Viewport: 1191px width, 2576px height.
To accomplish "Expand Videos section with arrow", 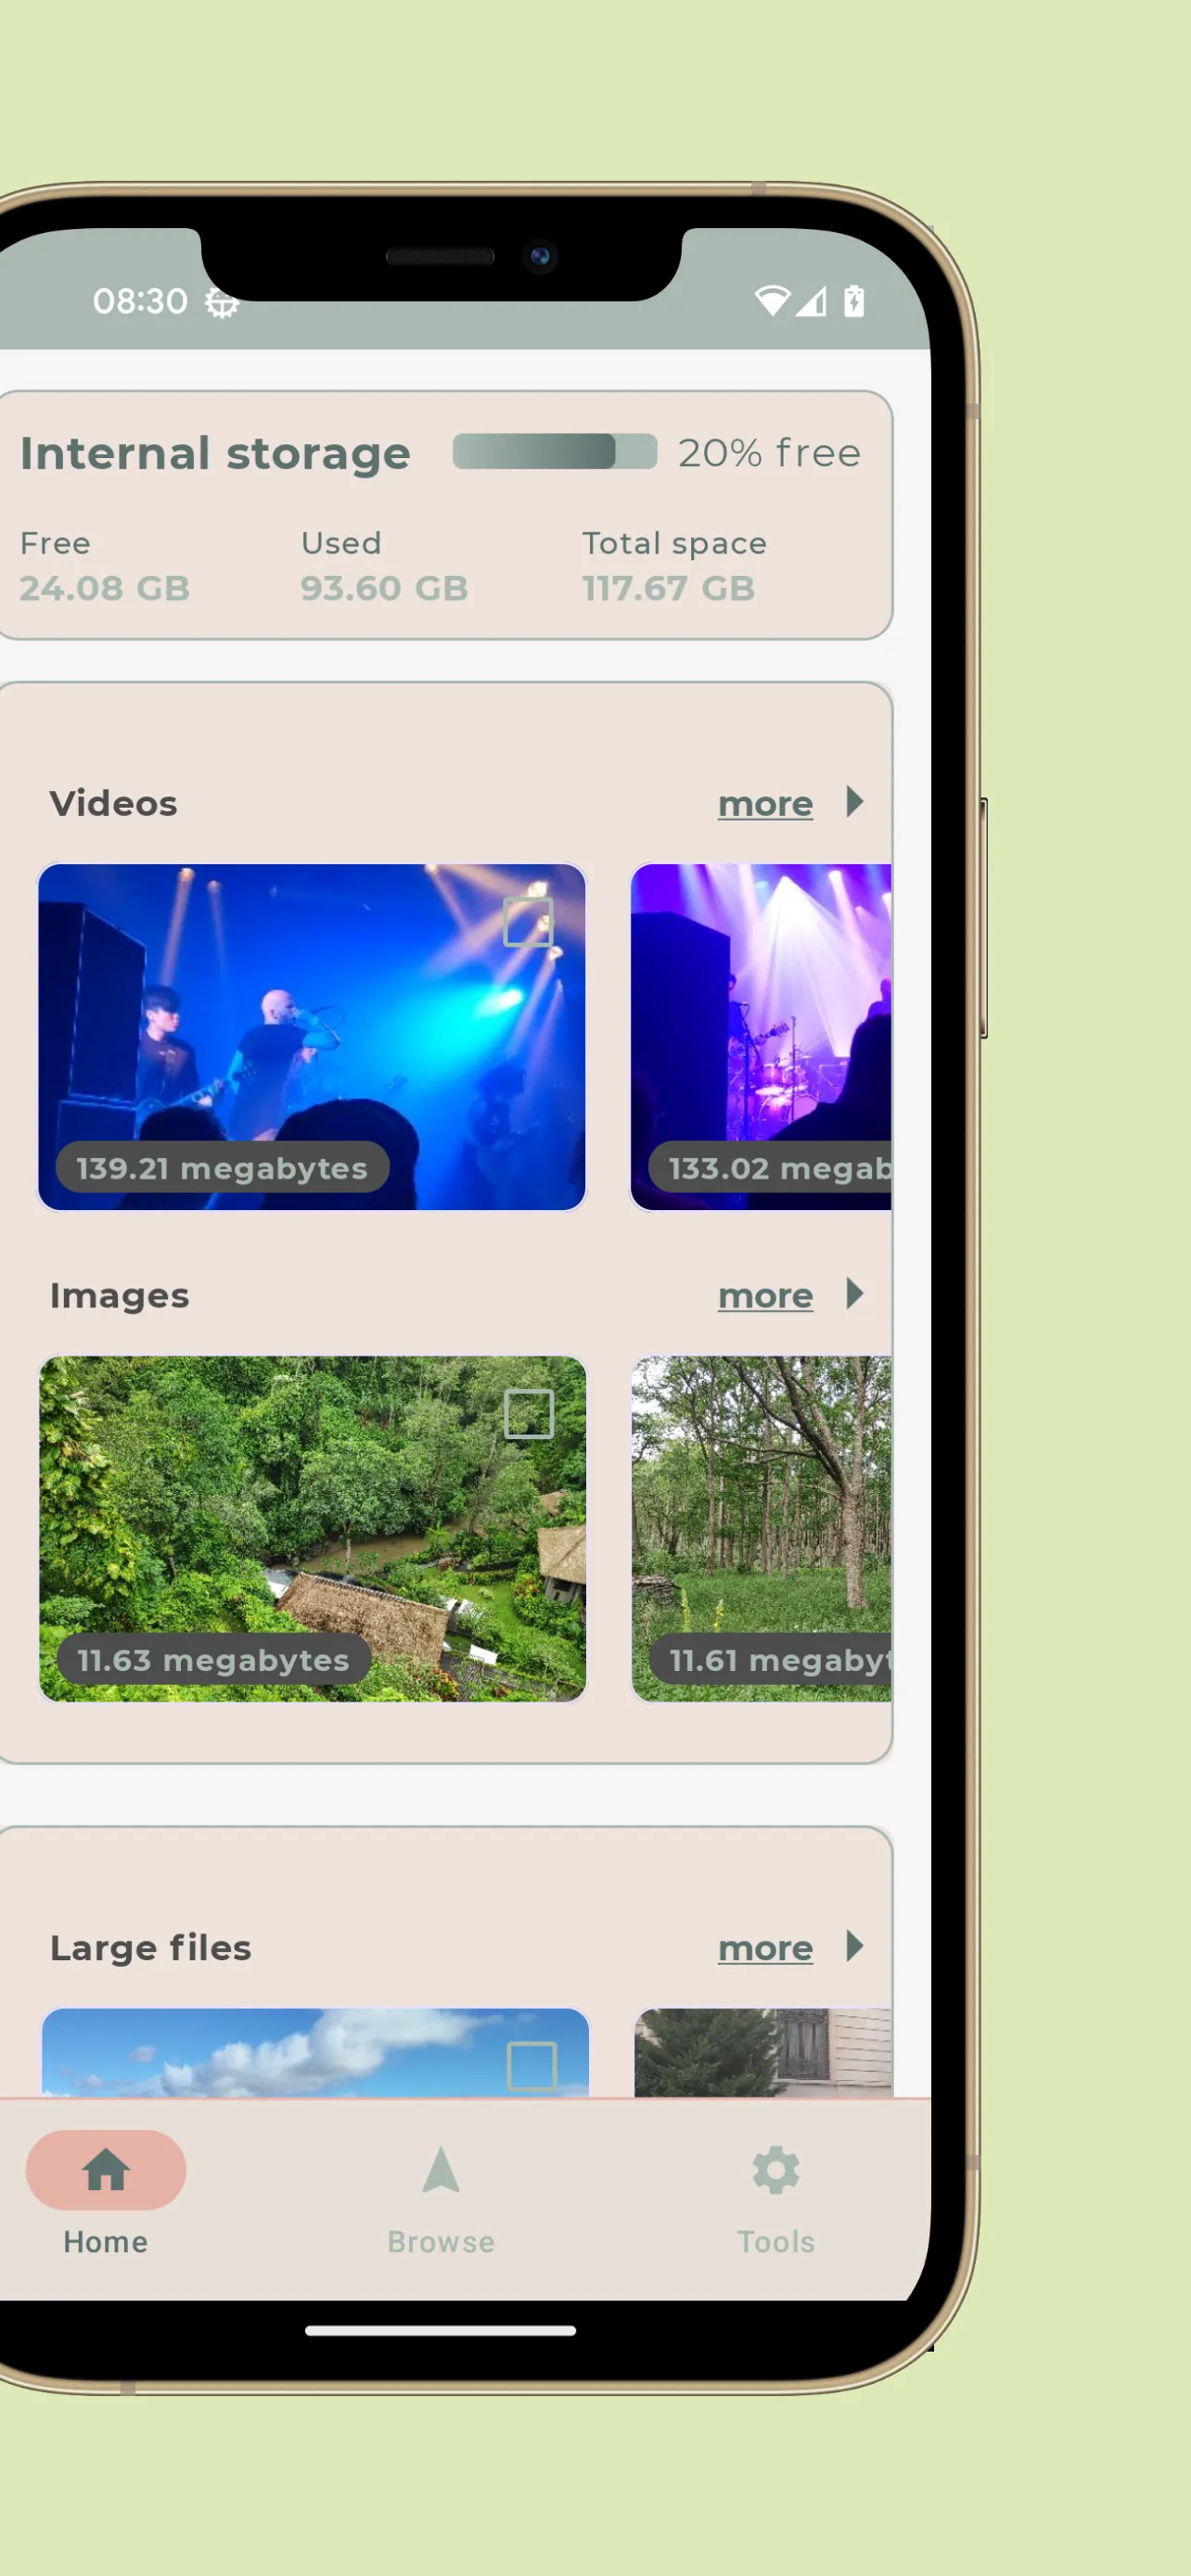I will (855, 801).
